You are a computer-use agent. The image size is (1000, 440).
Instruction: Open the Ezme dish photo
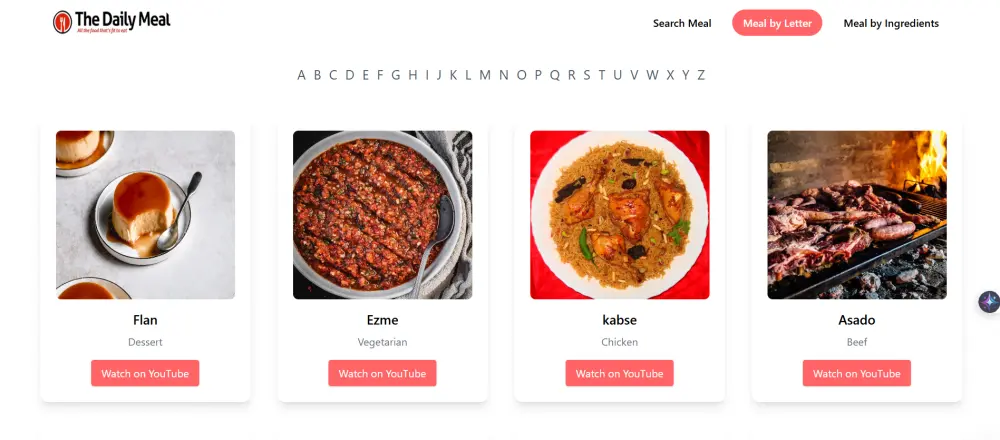(x=383, y=215)
